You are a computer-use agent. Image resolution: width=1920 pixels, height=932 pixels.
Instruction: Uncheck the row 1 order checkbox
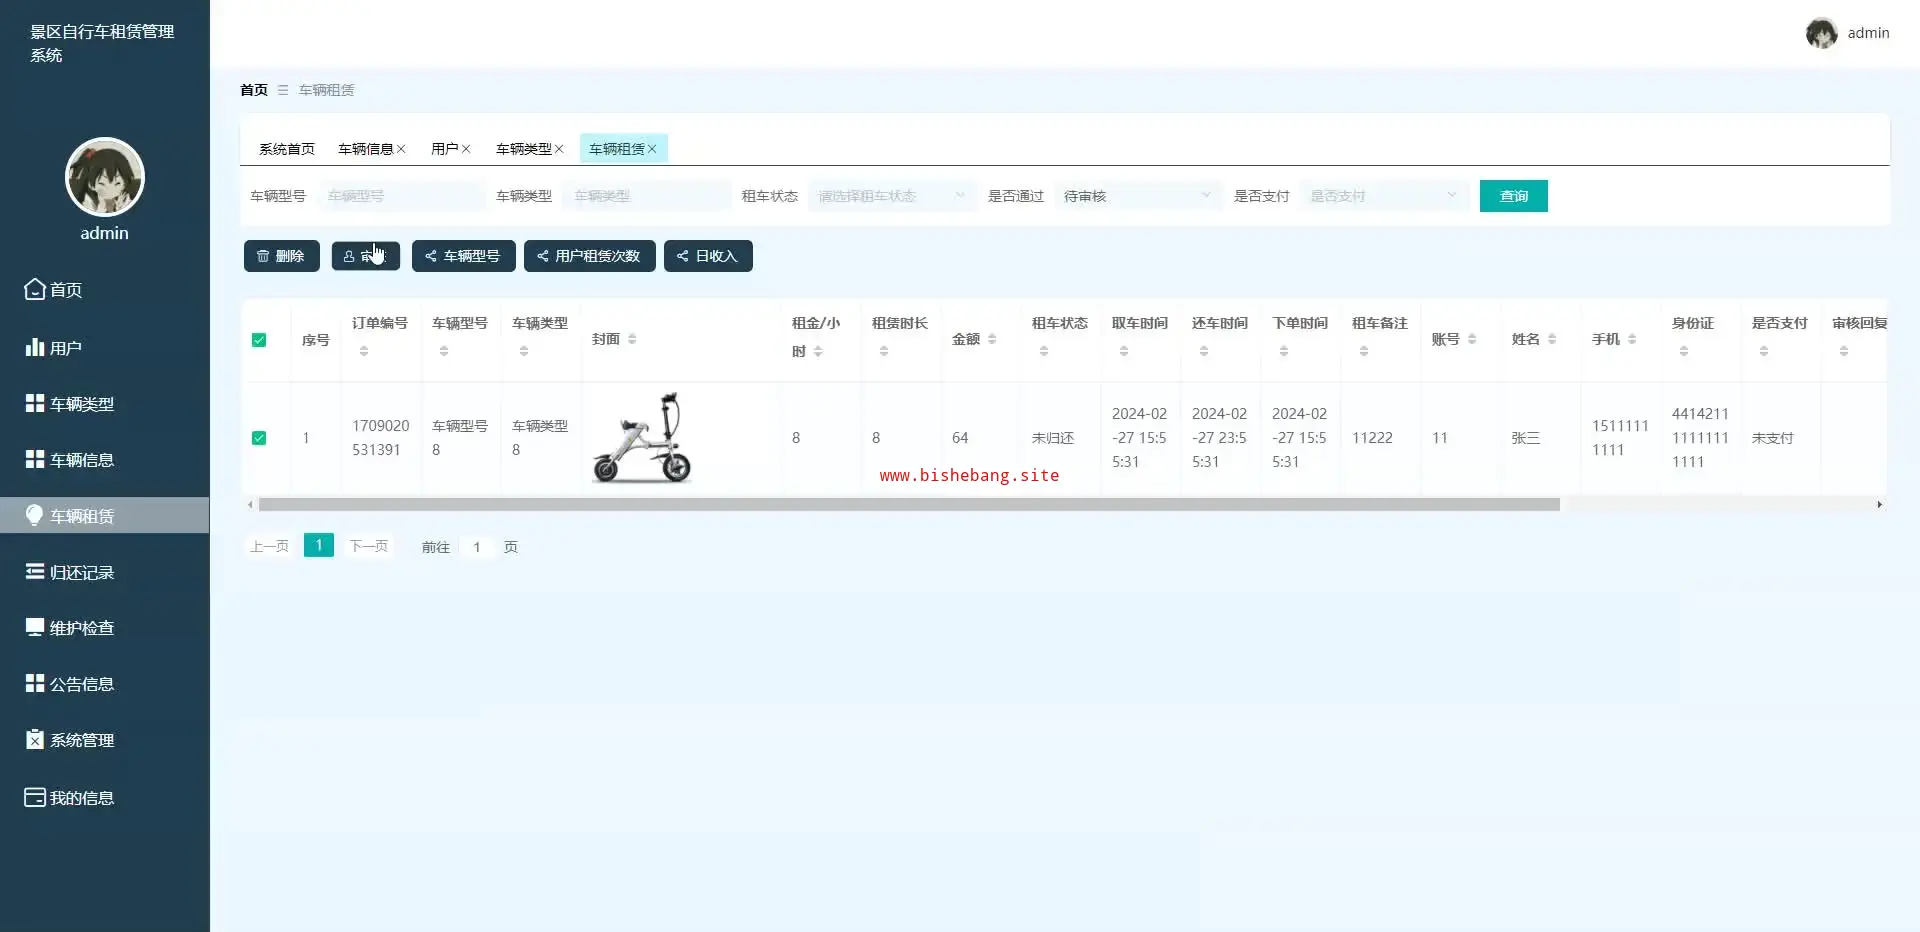(x=259, y=438)
